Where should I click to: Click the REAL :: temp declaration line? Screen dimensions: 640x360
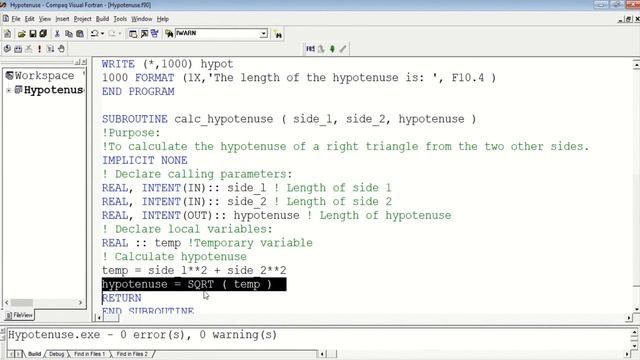[207, 243]
